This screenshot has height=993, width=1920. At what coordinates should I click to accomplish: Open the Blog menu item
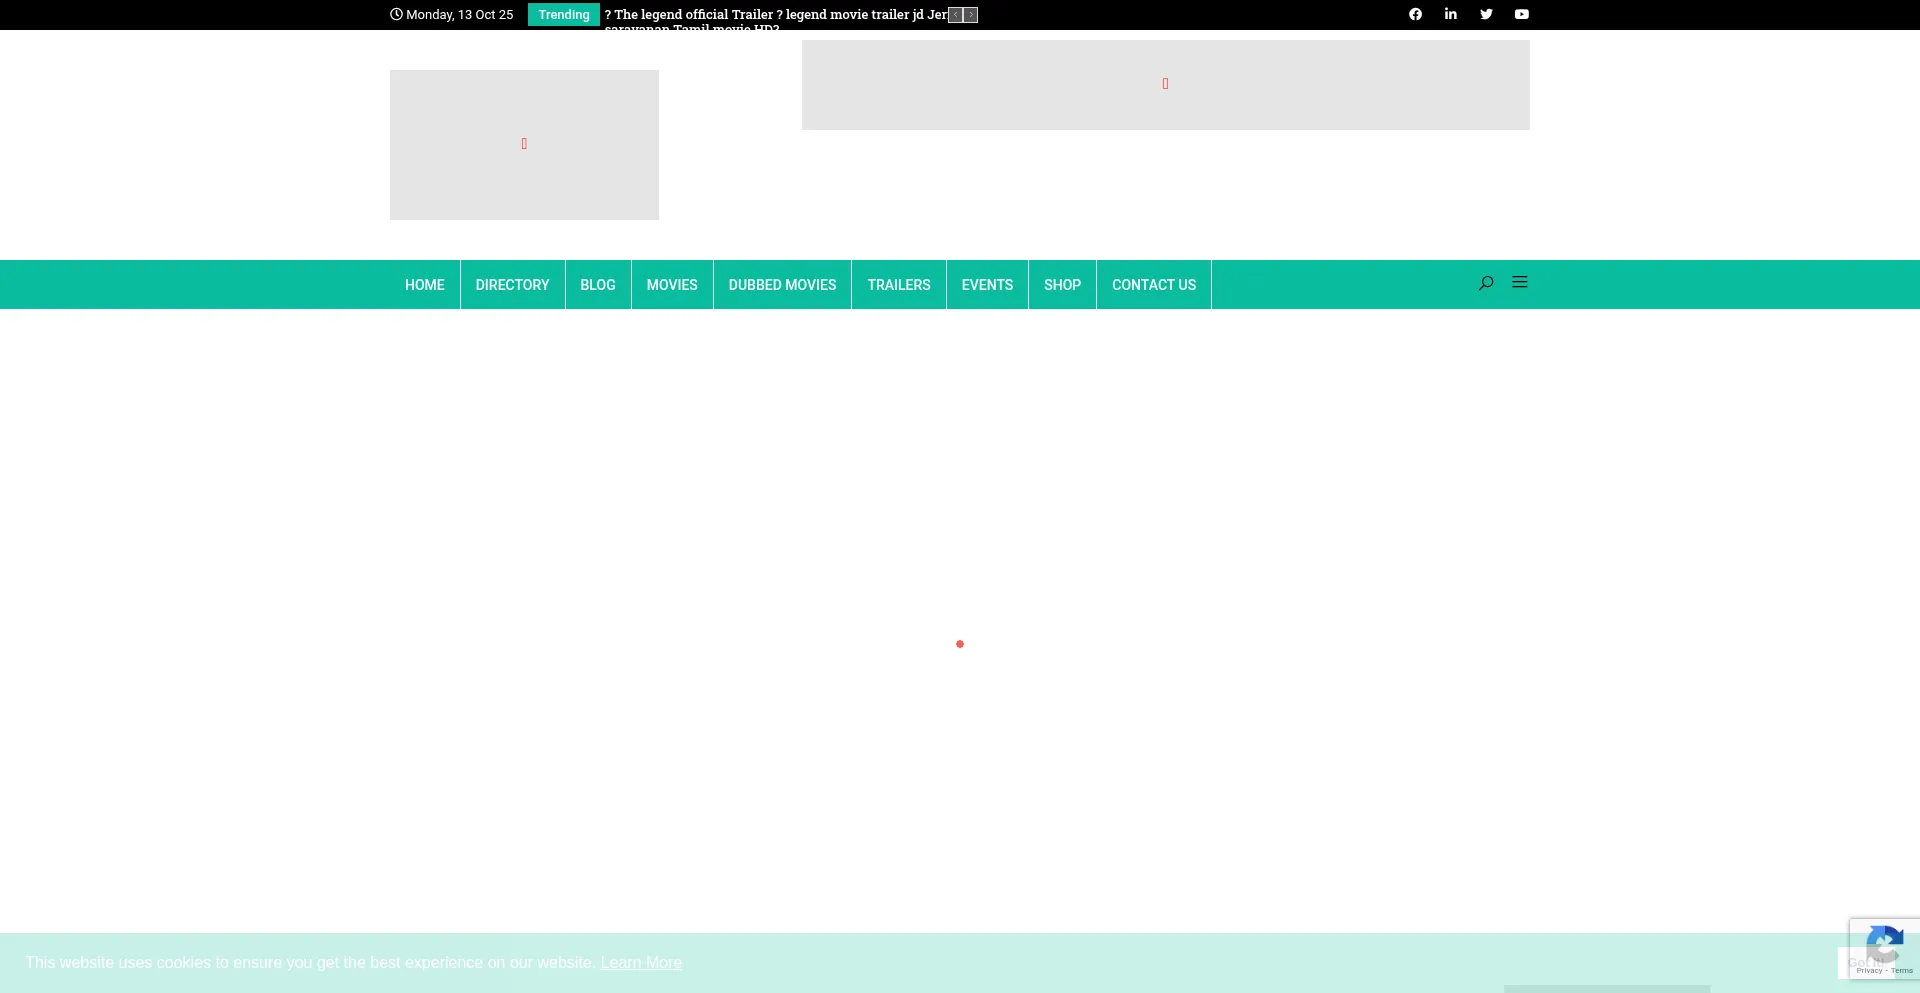(597, 285)
